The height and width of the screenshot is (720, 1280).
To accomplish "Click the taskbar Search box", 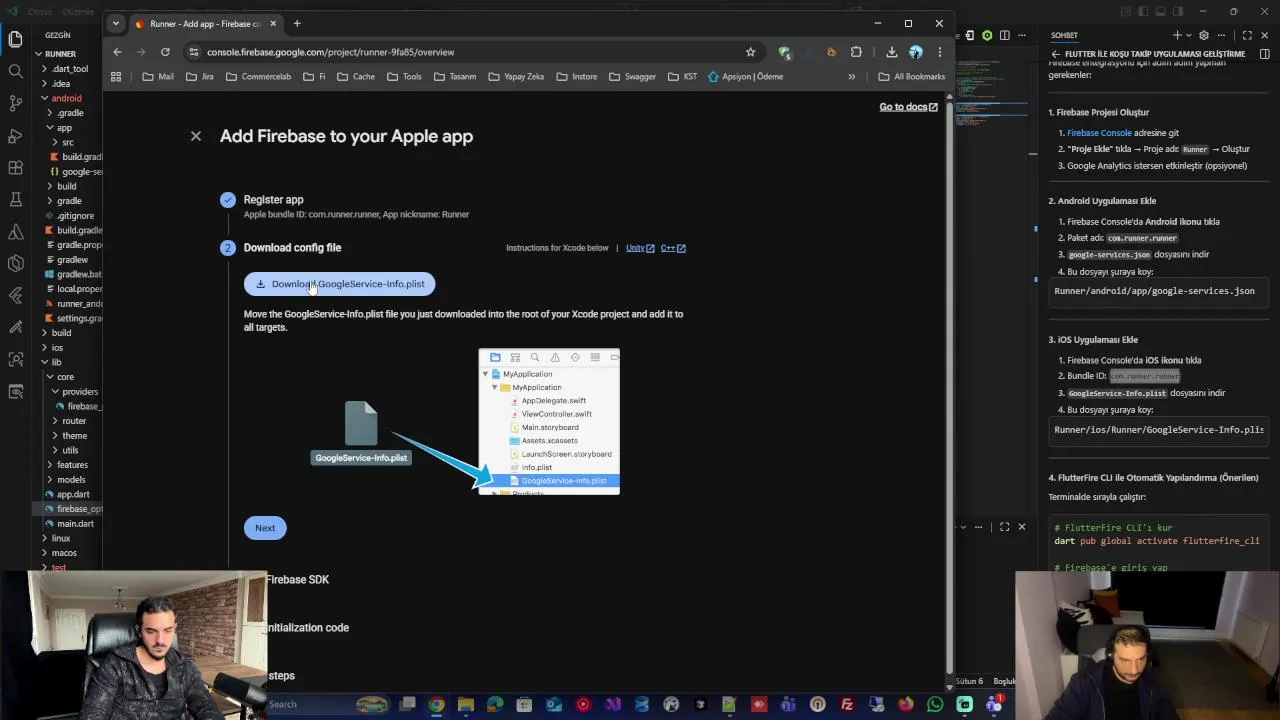I will pos(325,705).
